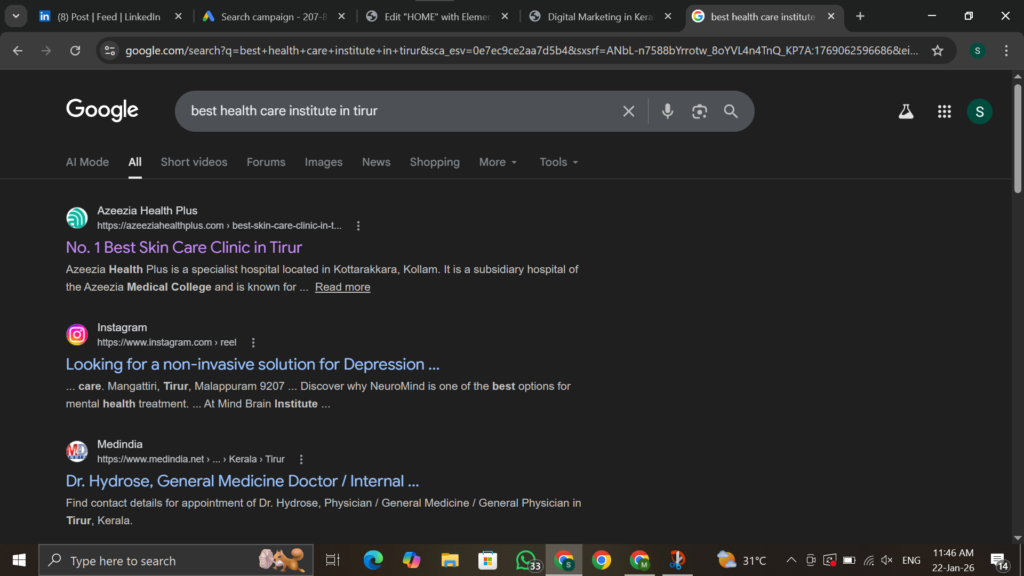Screen dimensions: 1024x576
Task: Open WhatsApp from the taskbar
Action: 526,560
